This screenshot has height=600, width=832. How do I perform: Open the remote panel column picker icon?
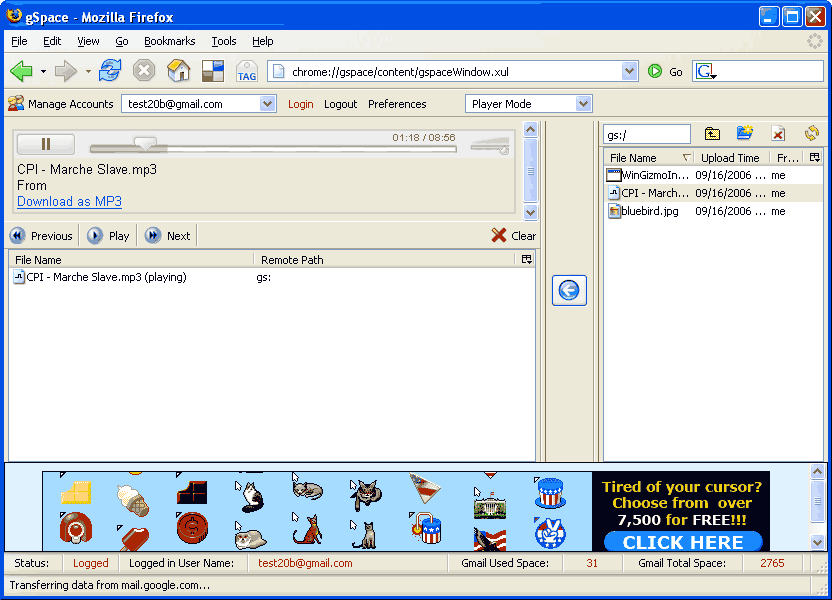point(814,157)
